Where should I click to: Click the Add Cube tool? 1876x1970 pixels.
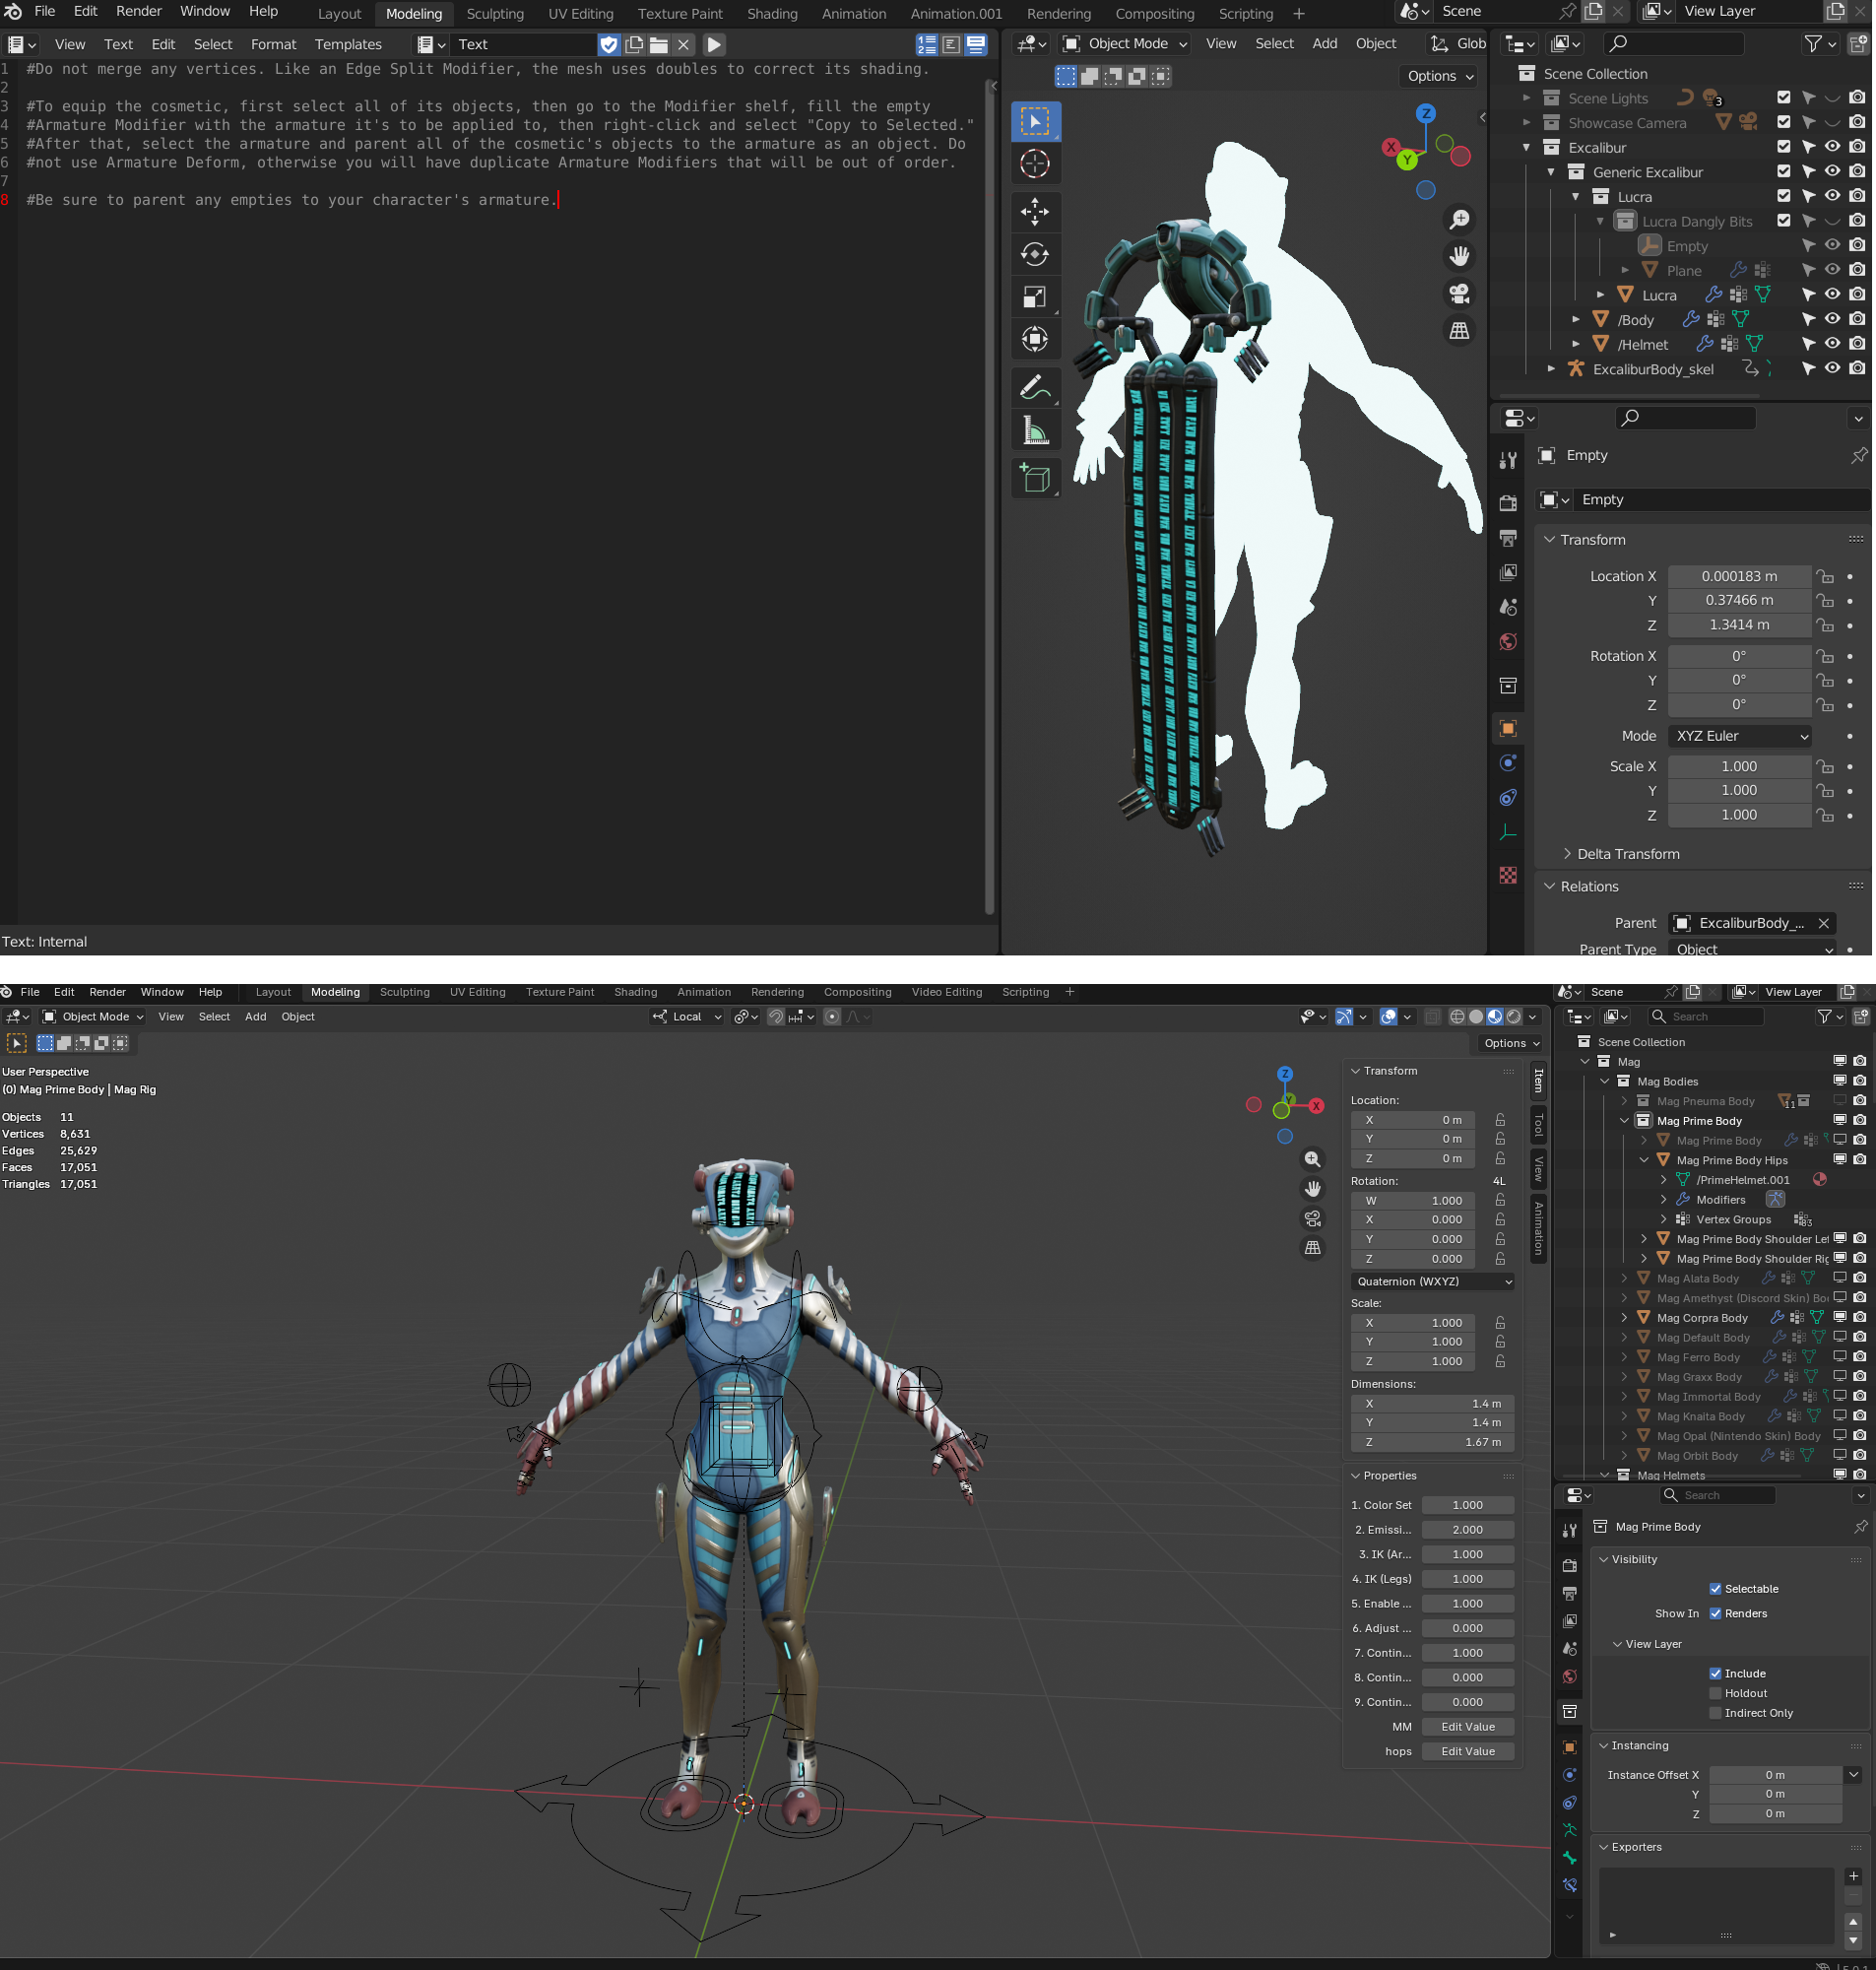pyautogui.click(x=1035, y=479)
